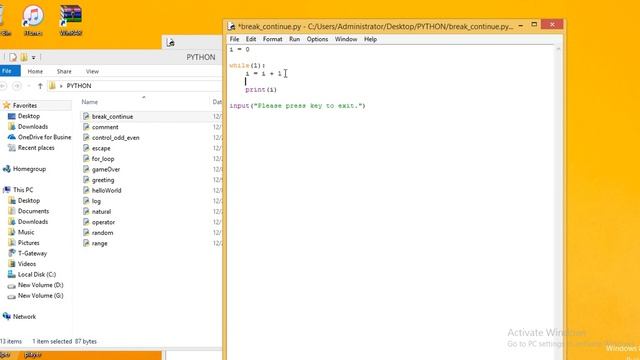Open Homegroup in navigation pane
Viewport: 640px width, 360px height.
click(29, 169)
